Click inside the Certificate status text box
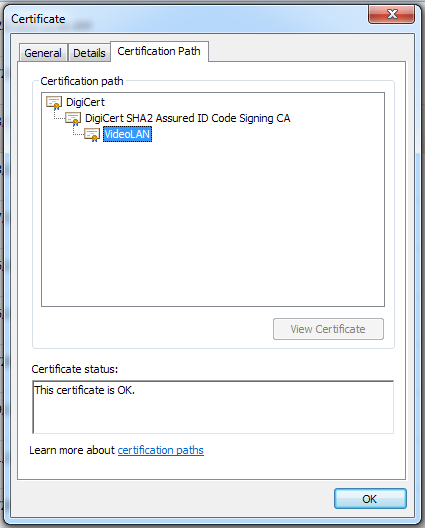Image resolution: width=425 pixels, height=528 pixels. [x=213, y=407]
